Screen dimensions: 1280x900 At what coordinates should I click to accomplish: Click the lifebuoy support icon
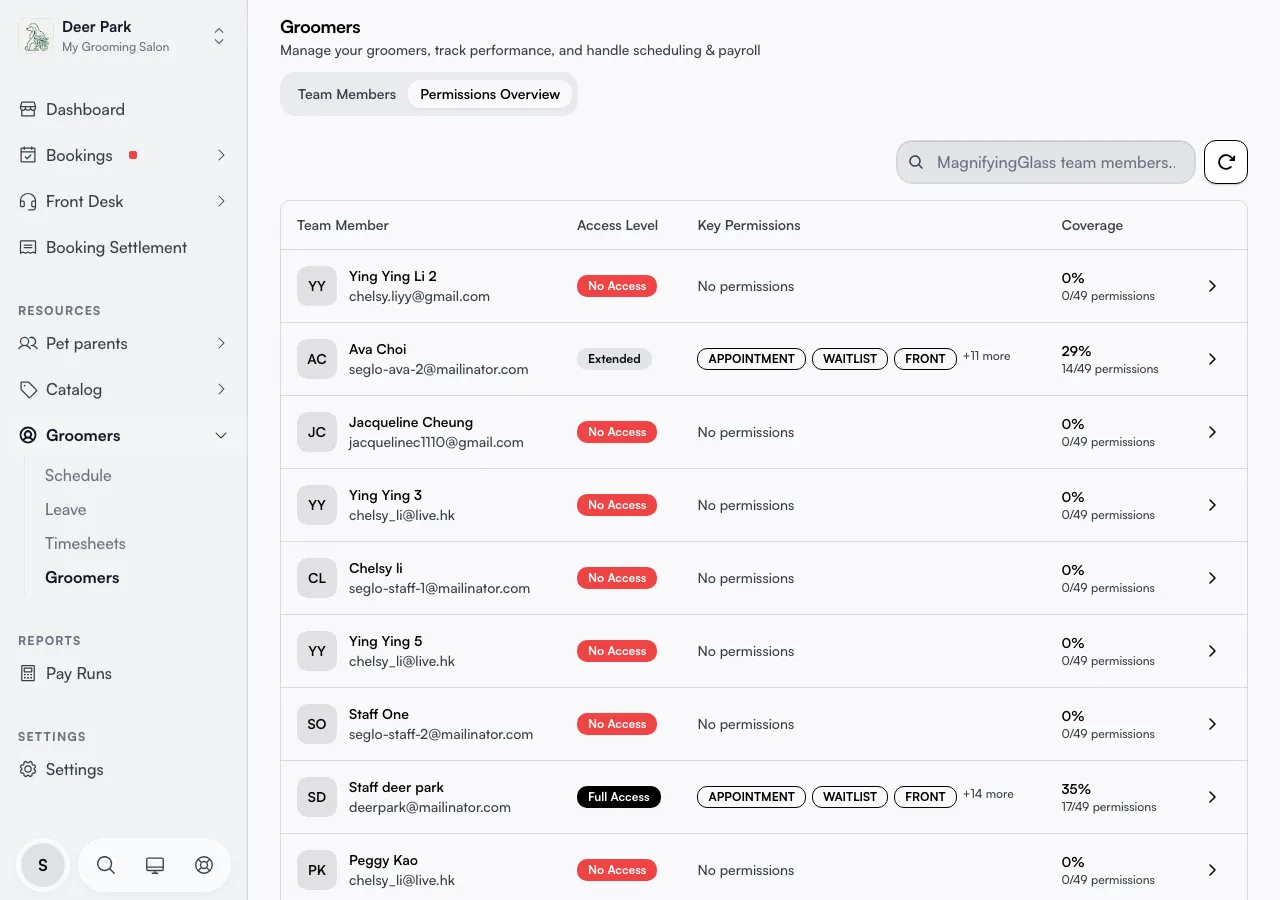(x=204, y=865)
